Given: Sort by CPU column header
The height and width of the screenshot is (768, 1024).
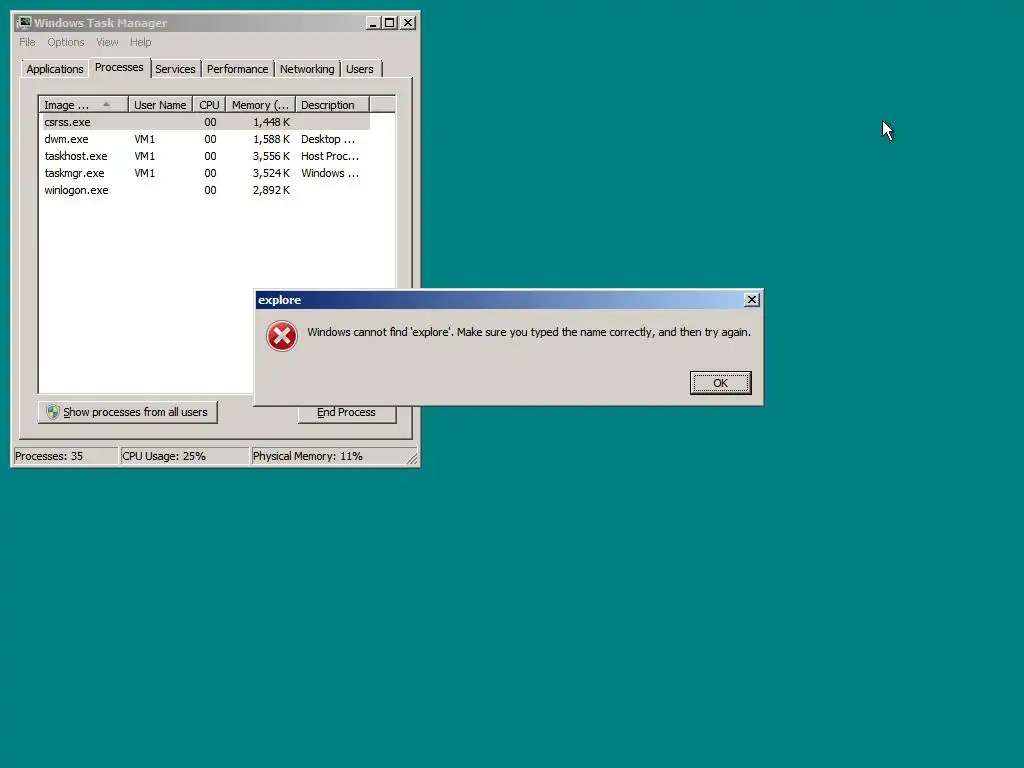Looking at the screenshot, I should pos(209,105).
